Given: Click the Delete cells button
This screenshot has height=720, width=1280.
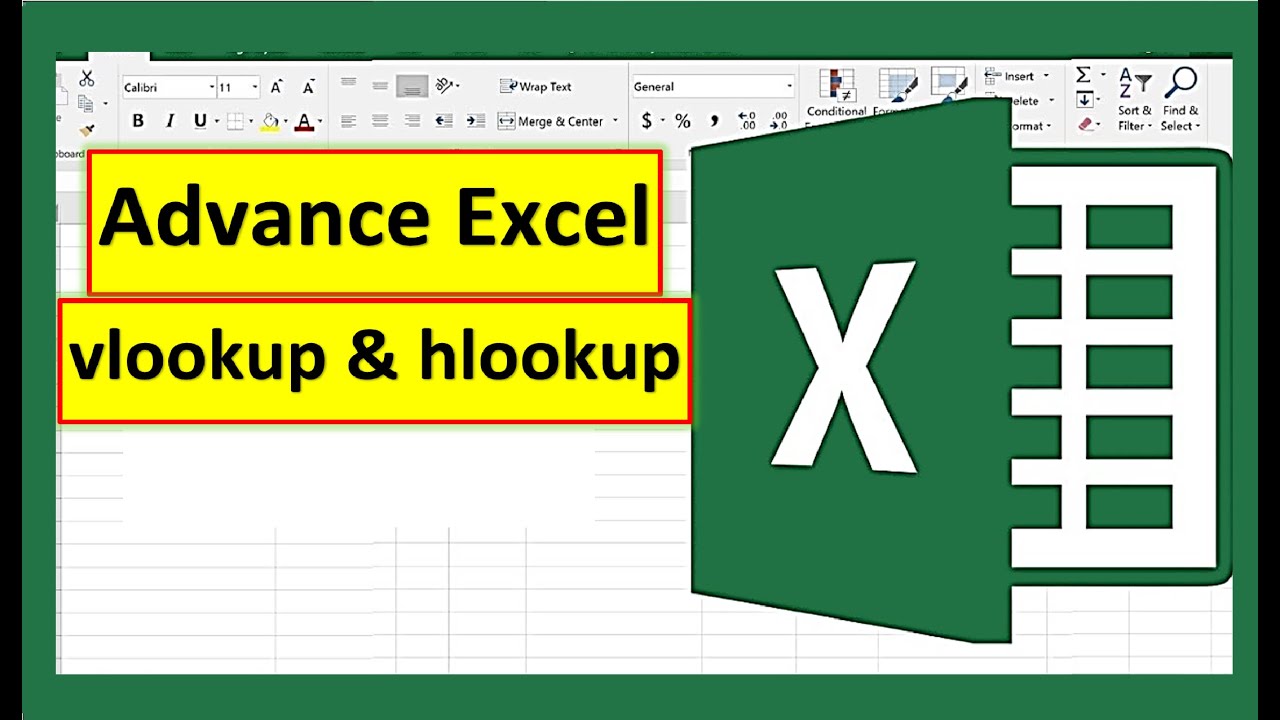Looking at the screenshot, I should 1026,101.
